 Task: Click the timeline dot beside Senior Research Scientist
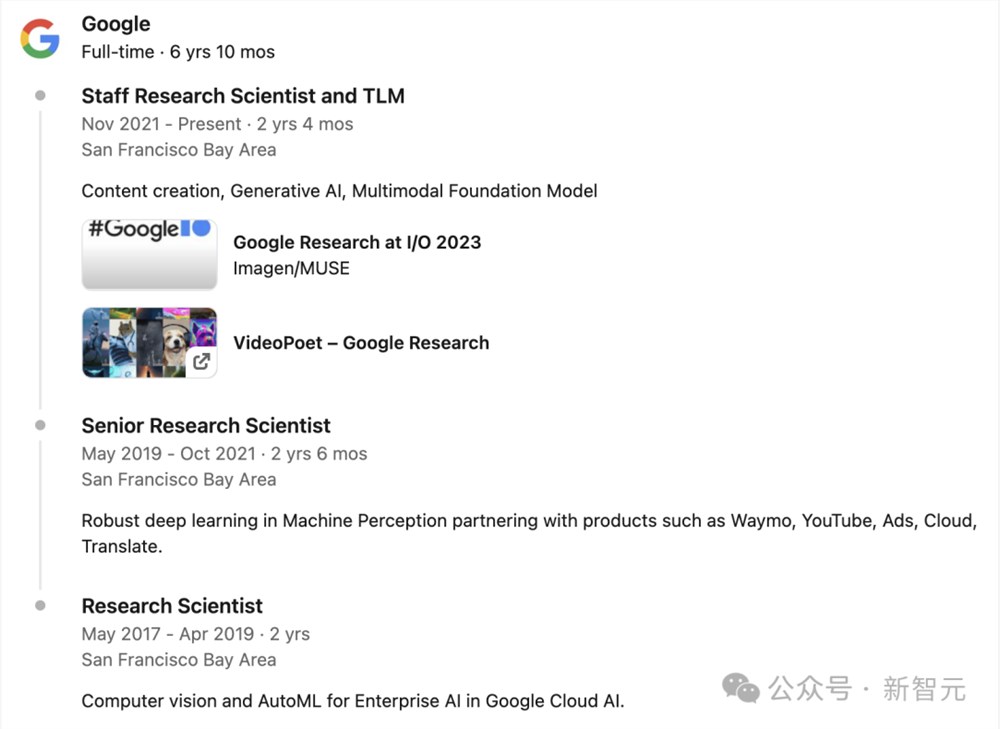[40, 424]
